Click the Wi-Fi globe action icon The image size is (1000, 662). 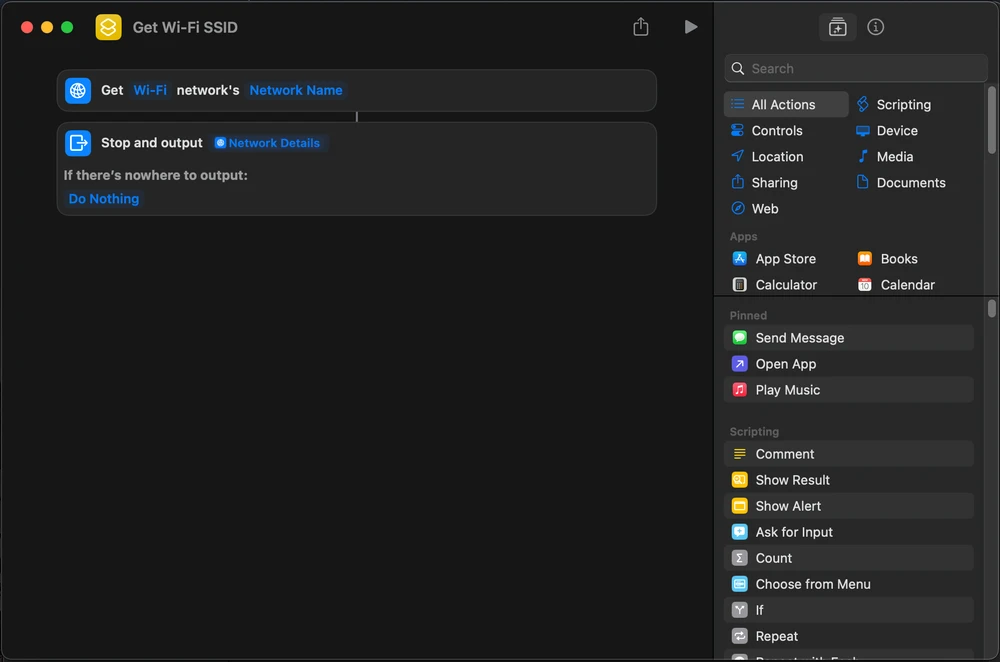coord(78,90)
